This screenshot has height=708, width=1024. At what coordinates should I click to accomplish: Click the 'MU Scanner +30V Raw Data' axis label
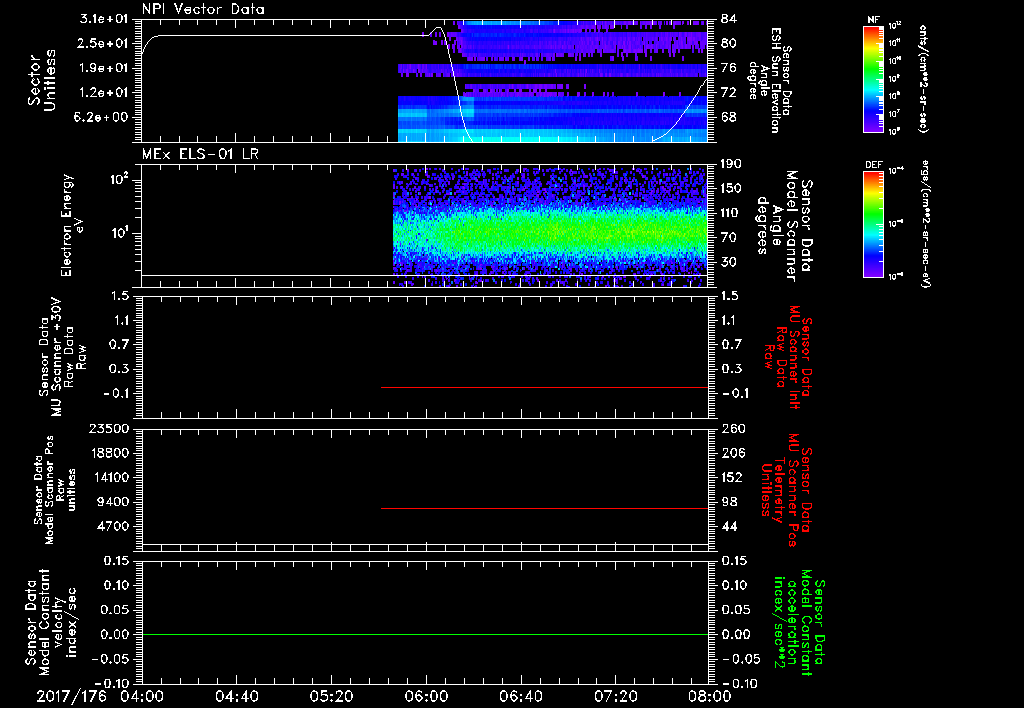(63, 357)
